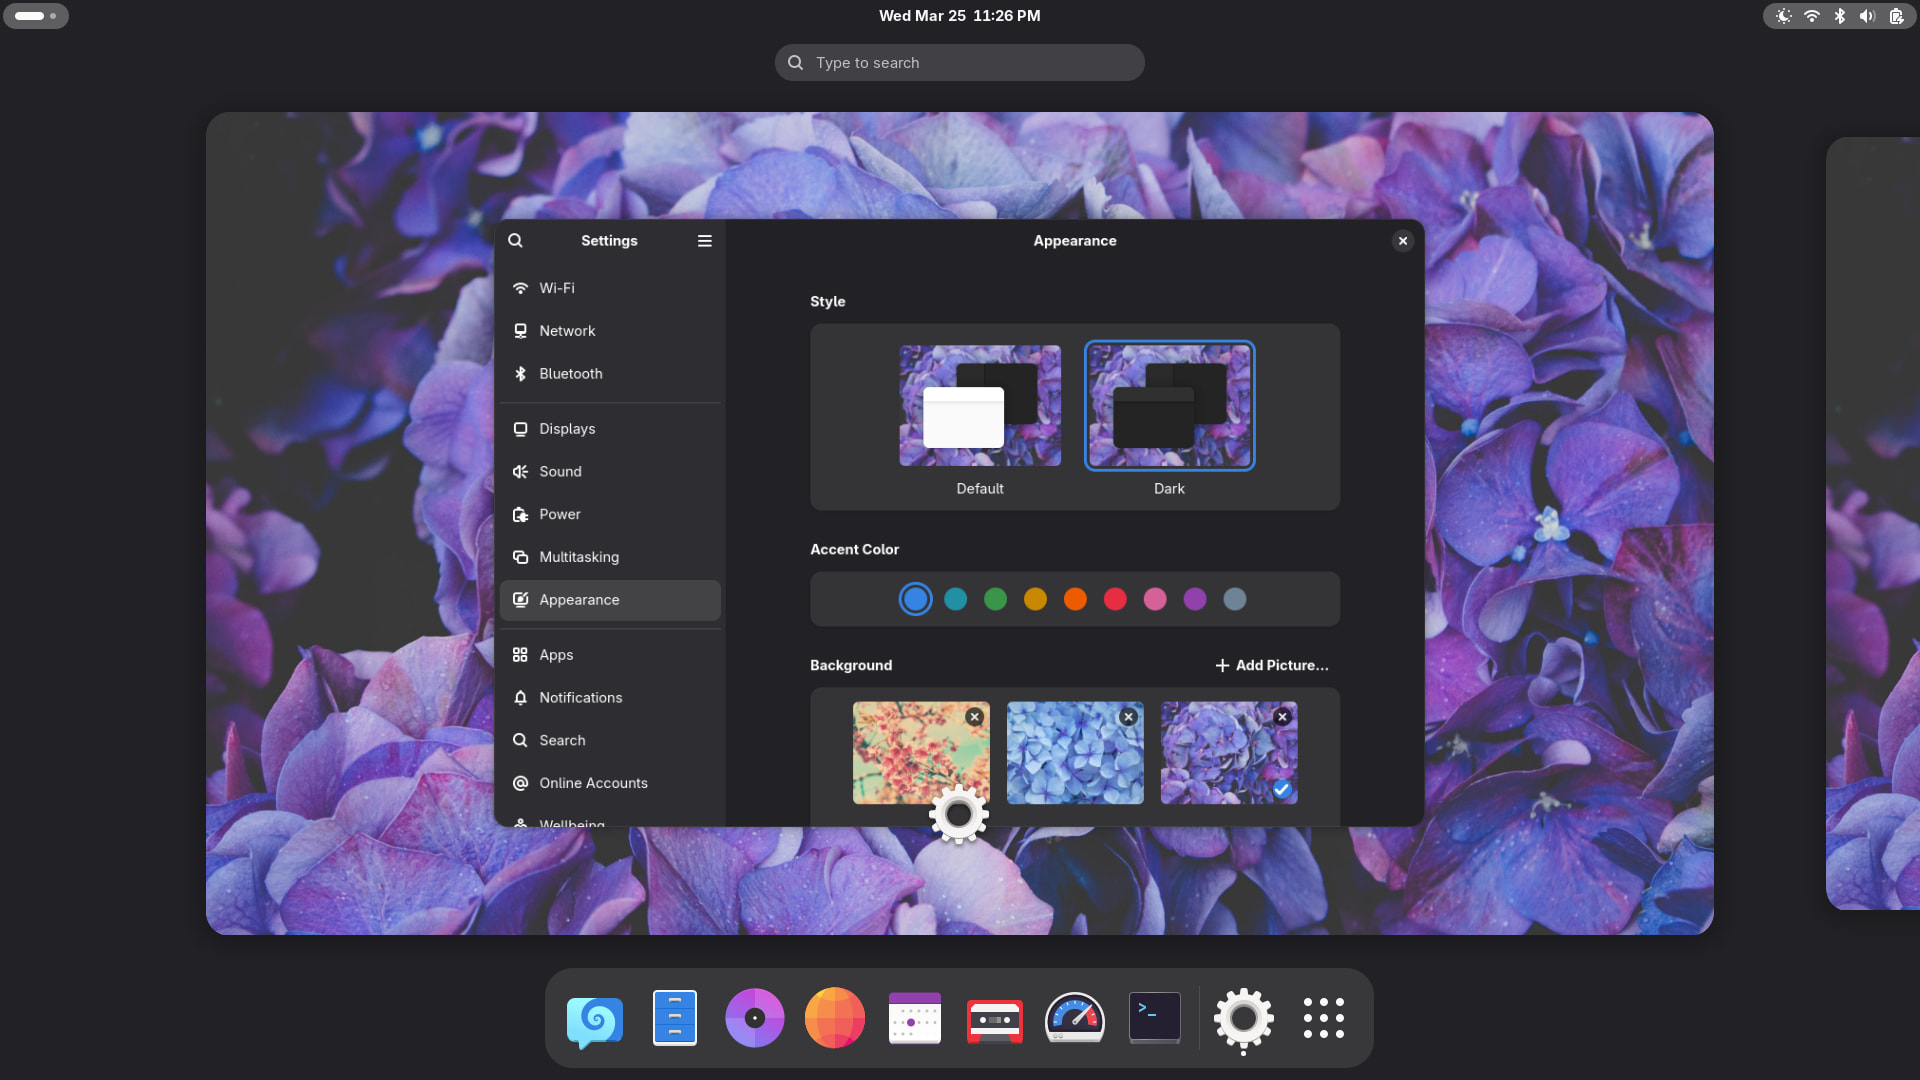Click the Settings search magnifier icon
This screenshot has height=1080, width=1920.
coord(515,241)
